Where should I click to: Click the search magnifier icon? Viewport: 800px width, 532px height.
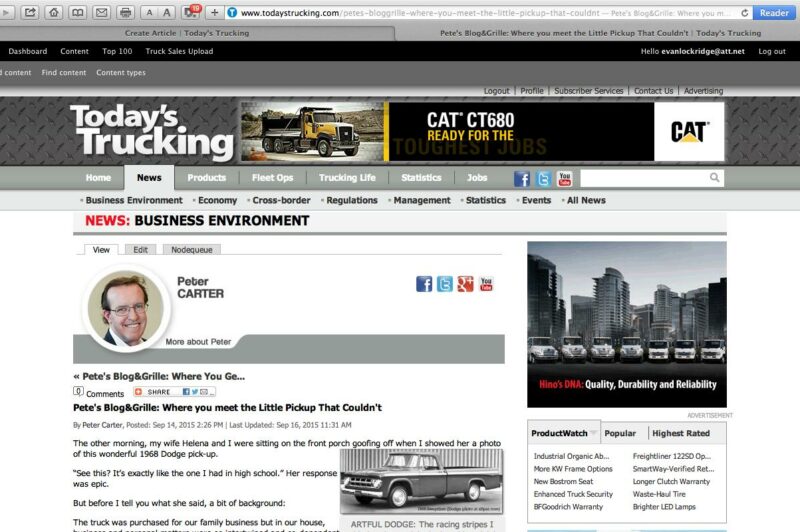[714, 178]
